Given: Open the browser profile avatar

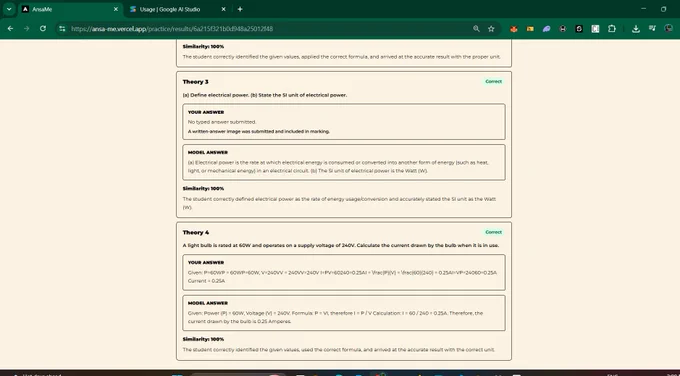Looking at the screenshot, I should tap(668, 29).
